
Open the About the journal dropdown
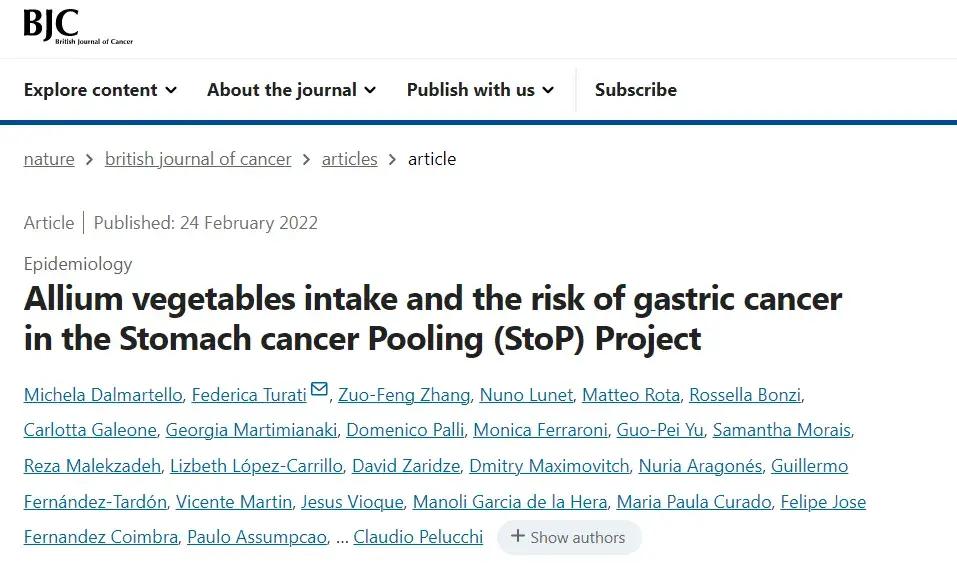pyautogui.click(x=291, y=90)
